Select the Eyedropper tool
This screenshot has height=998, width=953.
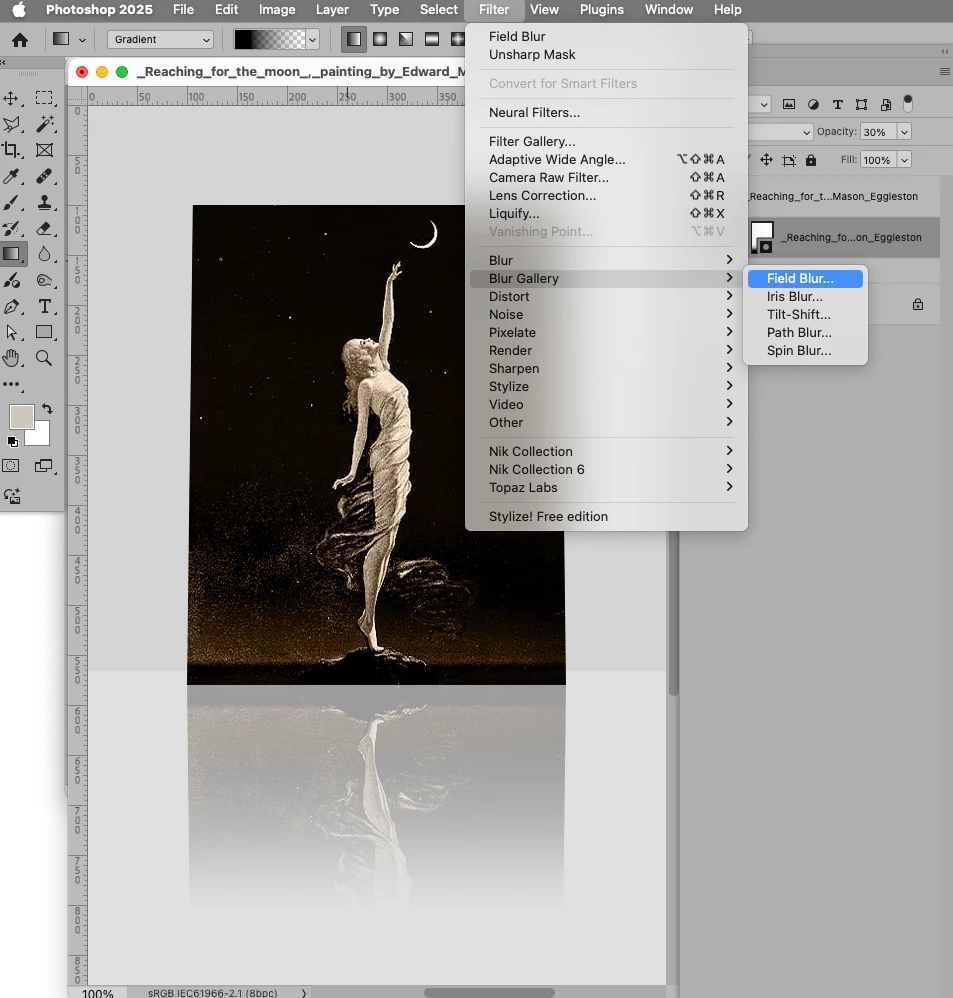click(x=11, y=176)
